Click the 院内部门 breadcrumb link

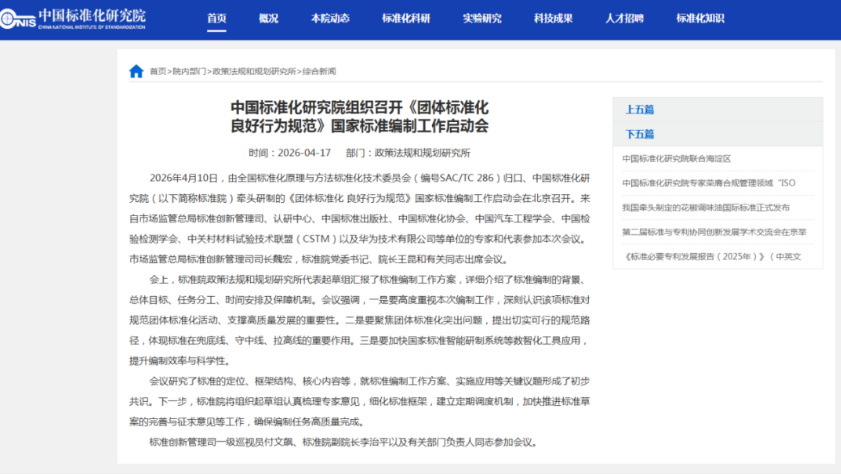189,71
